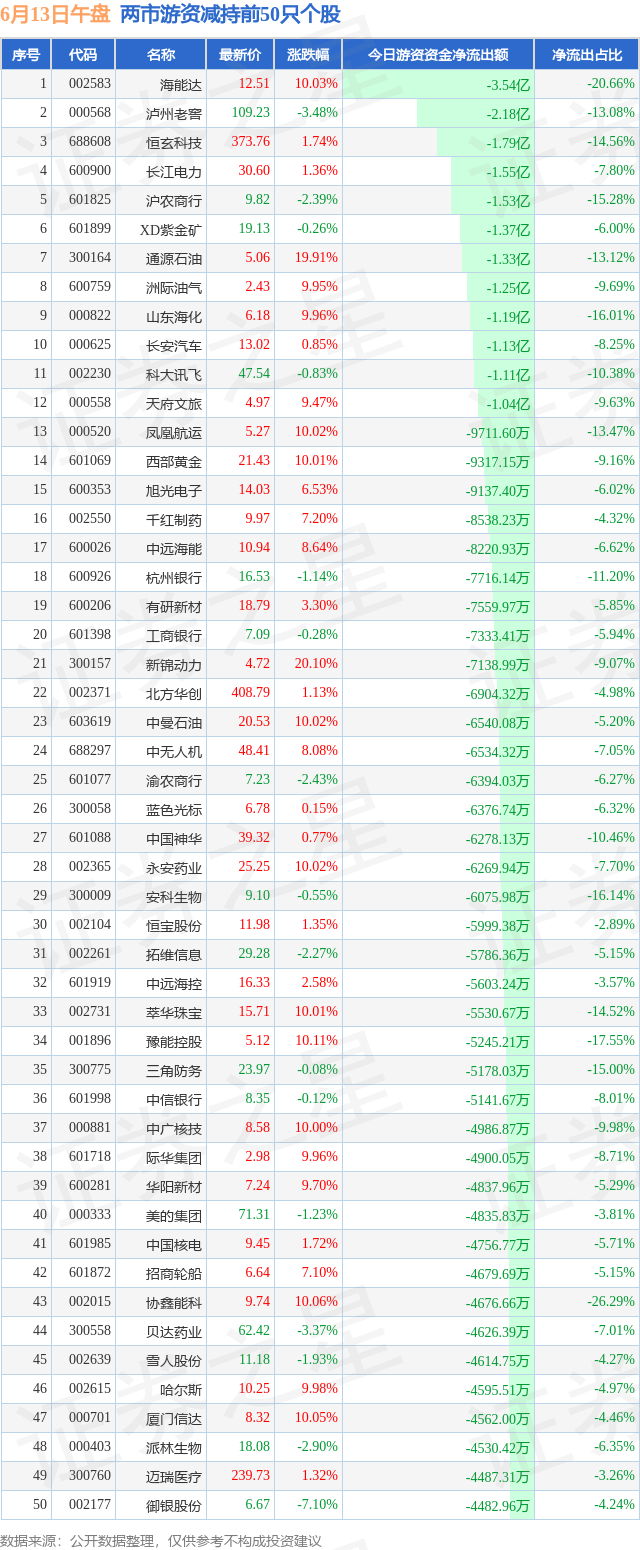The width and height of the screenshot is (640, 1550).
Task: Click 协鑫能科 outflow ratio -26.29%
Action: [x=610, y=1302]
